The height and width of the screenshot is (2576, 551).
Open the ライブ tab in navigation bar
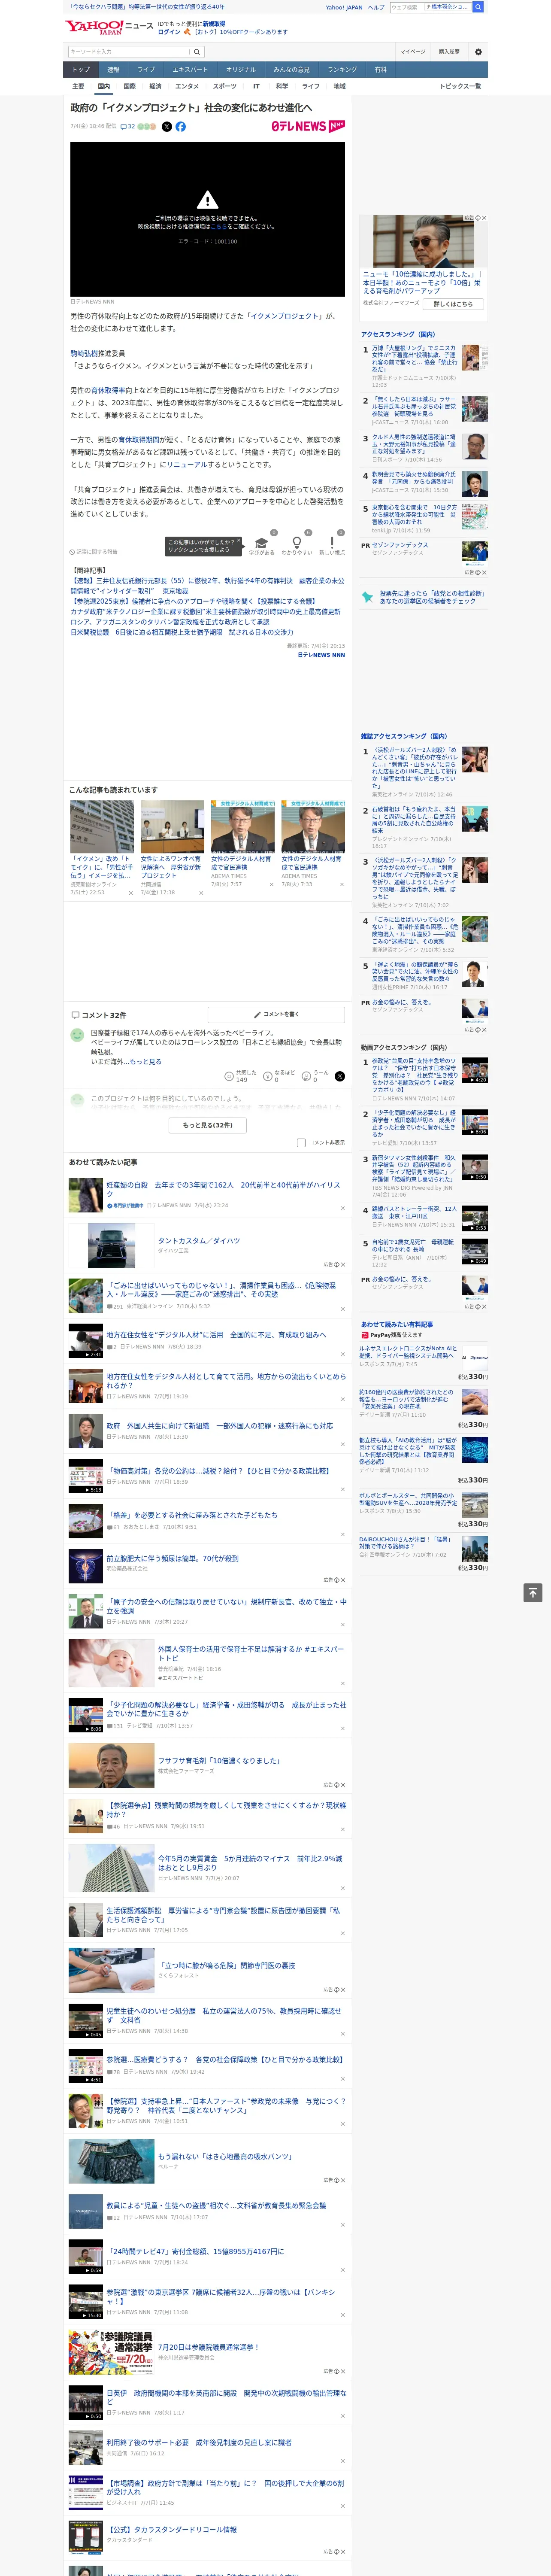point(146,70)
